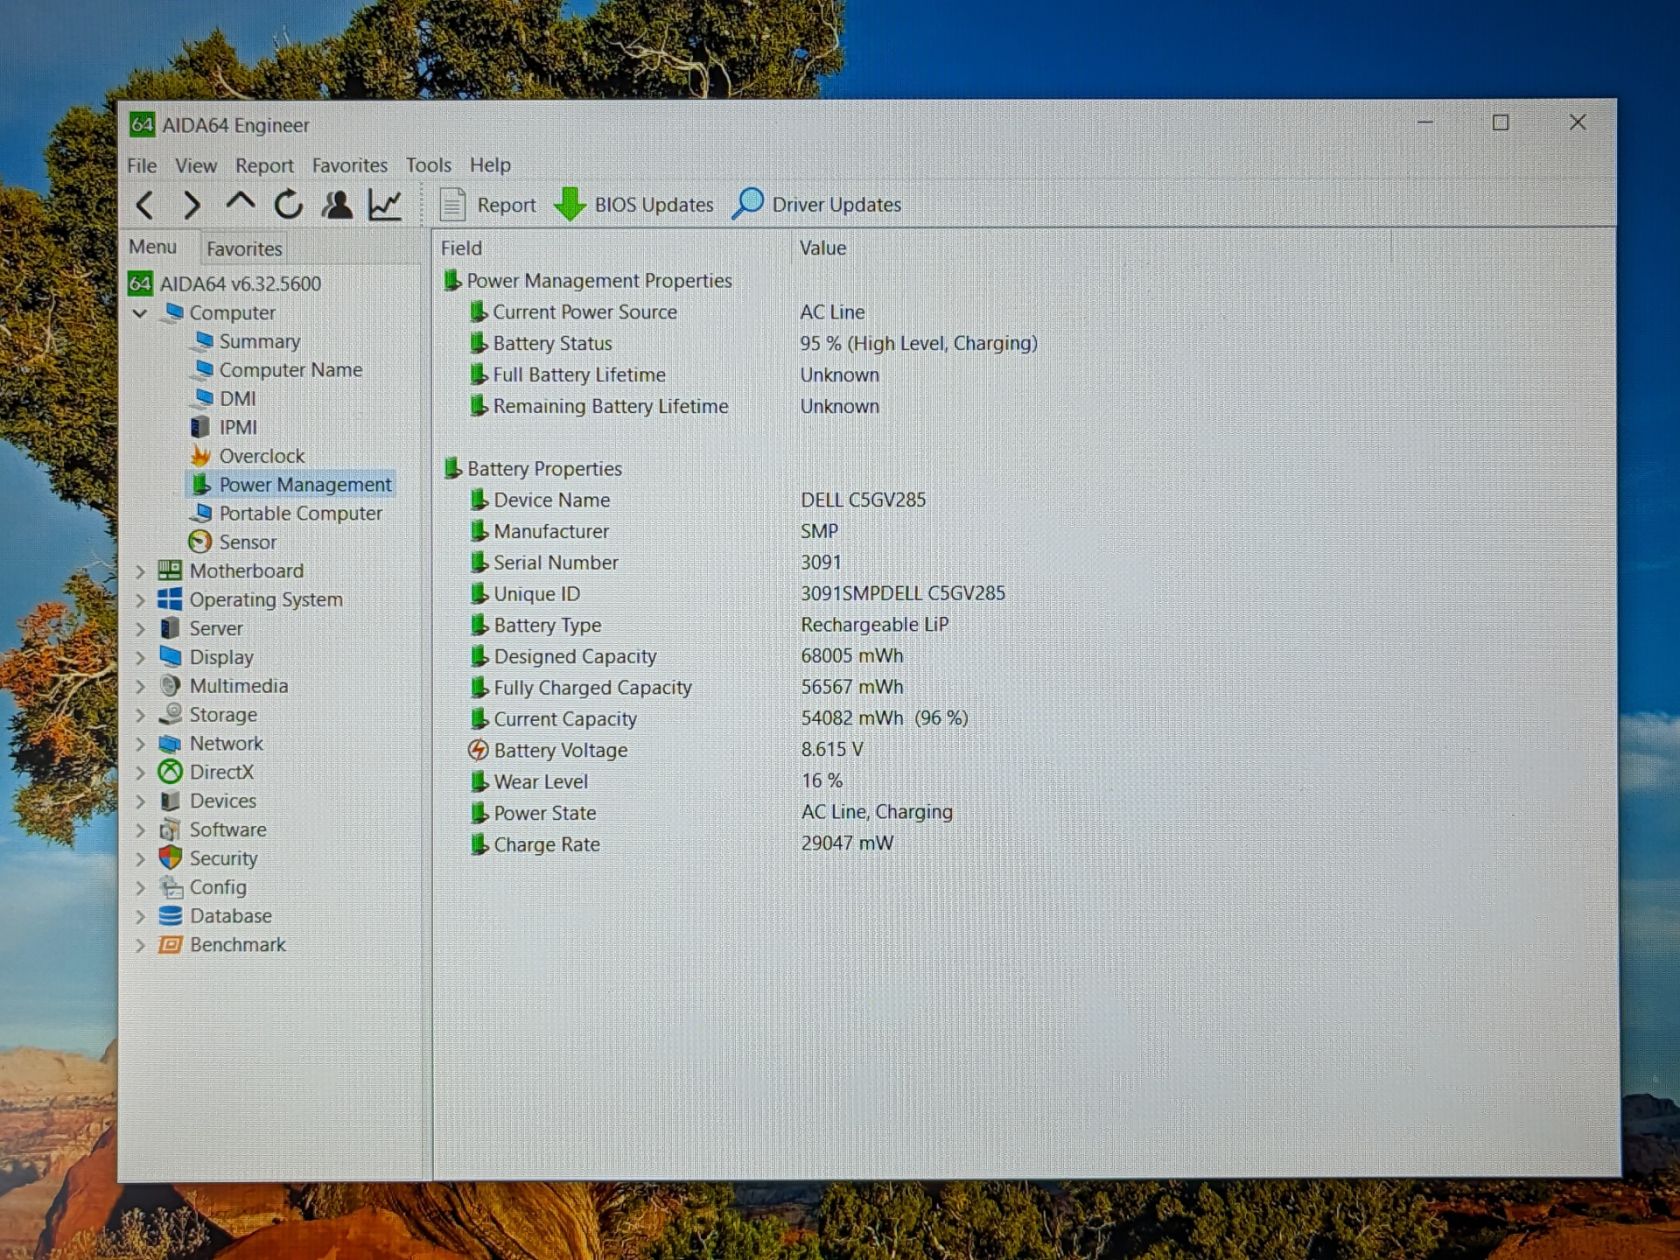Open the File menu
The width and height of the screenshot is (1680, 1260).
142,165
